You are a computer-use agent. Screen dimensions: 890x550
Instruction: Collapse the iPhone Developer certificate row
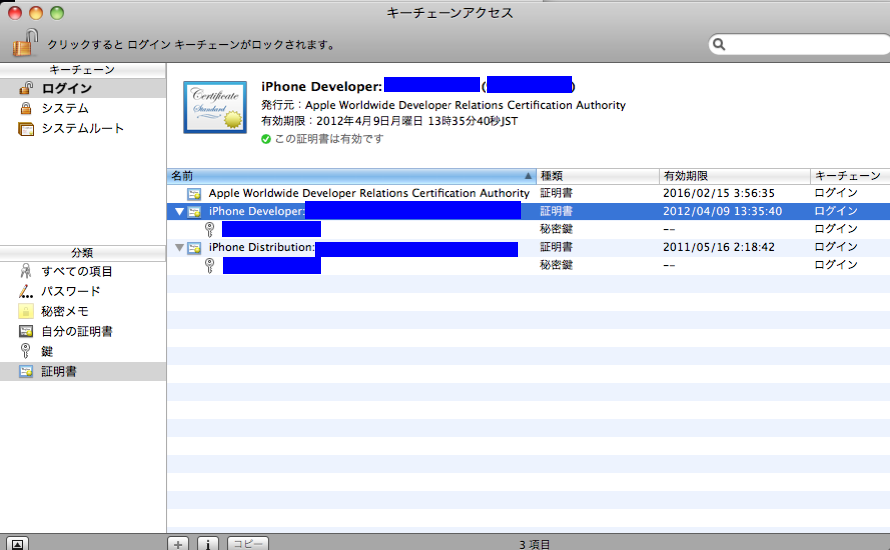pos(179,212)
